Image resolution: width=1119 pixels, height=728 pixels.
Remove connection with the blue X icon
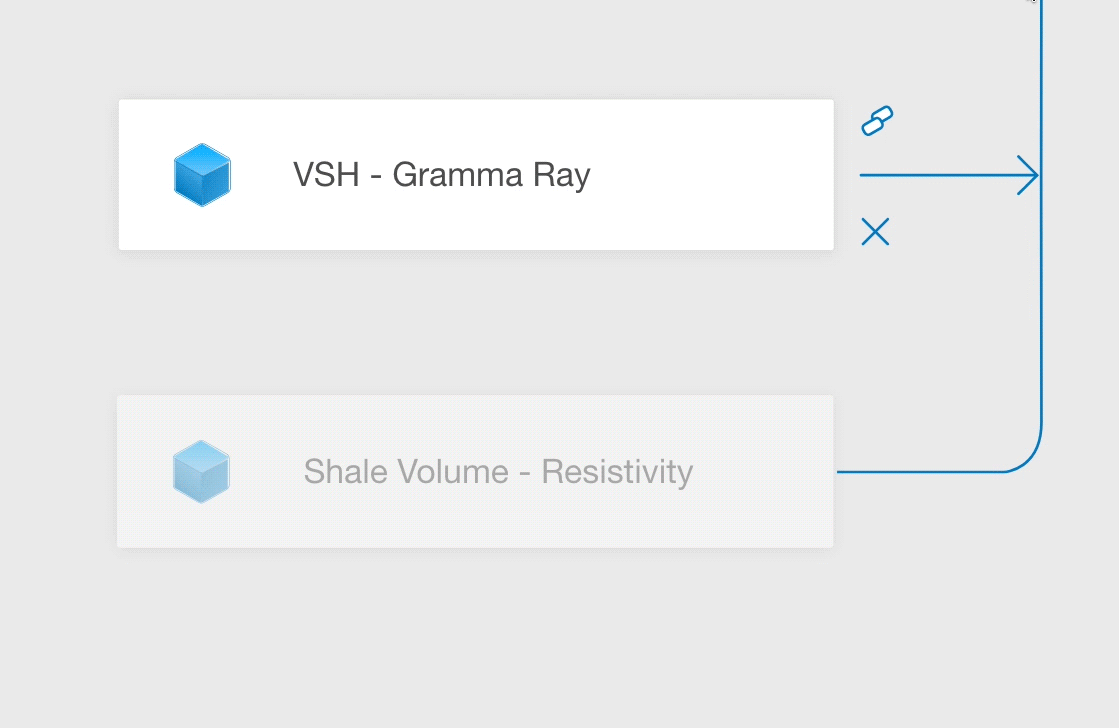(875, 232)
